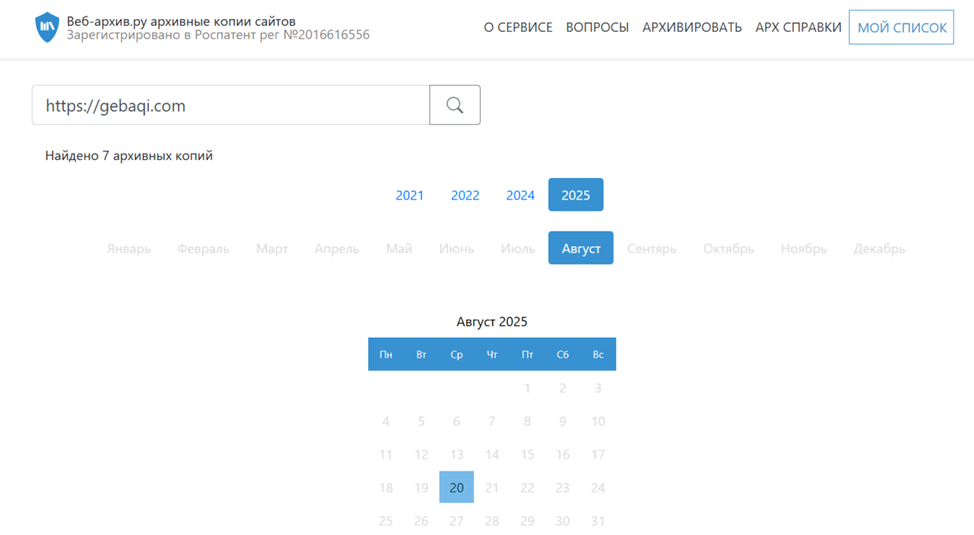
Task: Click the blue shield site logo
Action: [x=47, y=27]
